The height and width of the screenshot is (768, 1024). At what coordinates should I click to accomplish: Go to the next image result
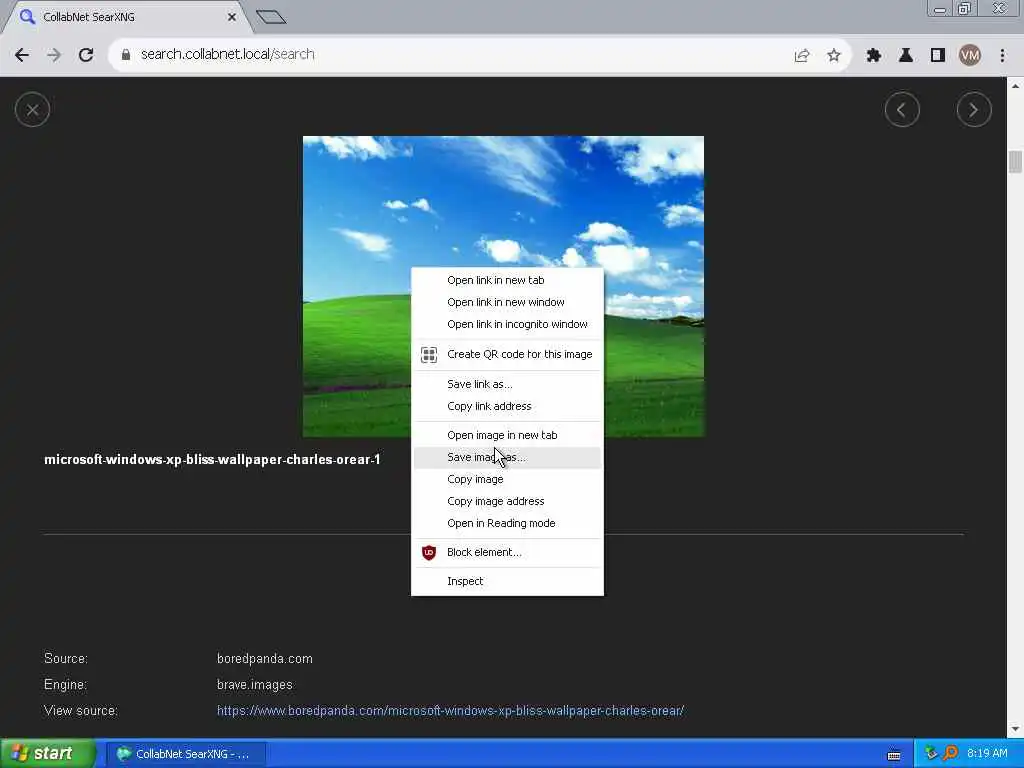(x=974, y=110)
